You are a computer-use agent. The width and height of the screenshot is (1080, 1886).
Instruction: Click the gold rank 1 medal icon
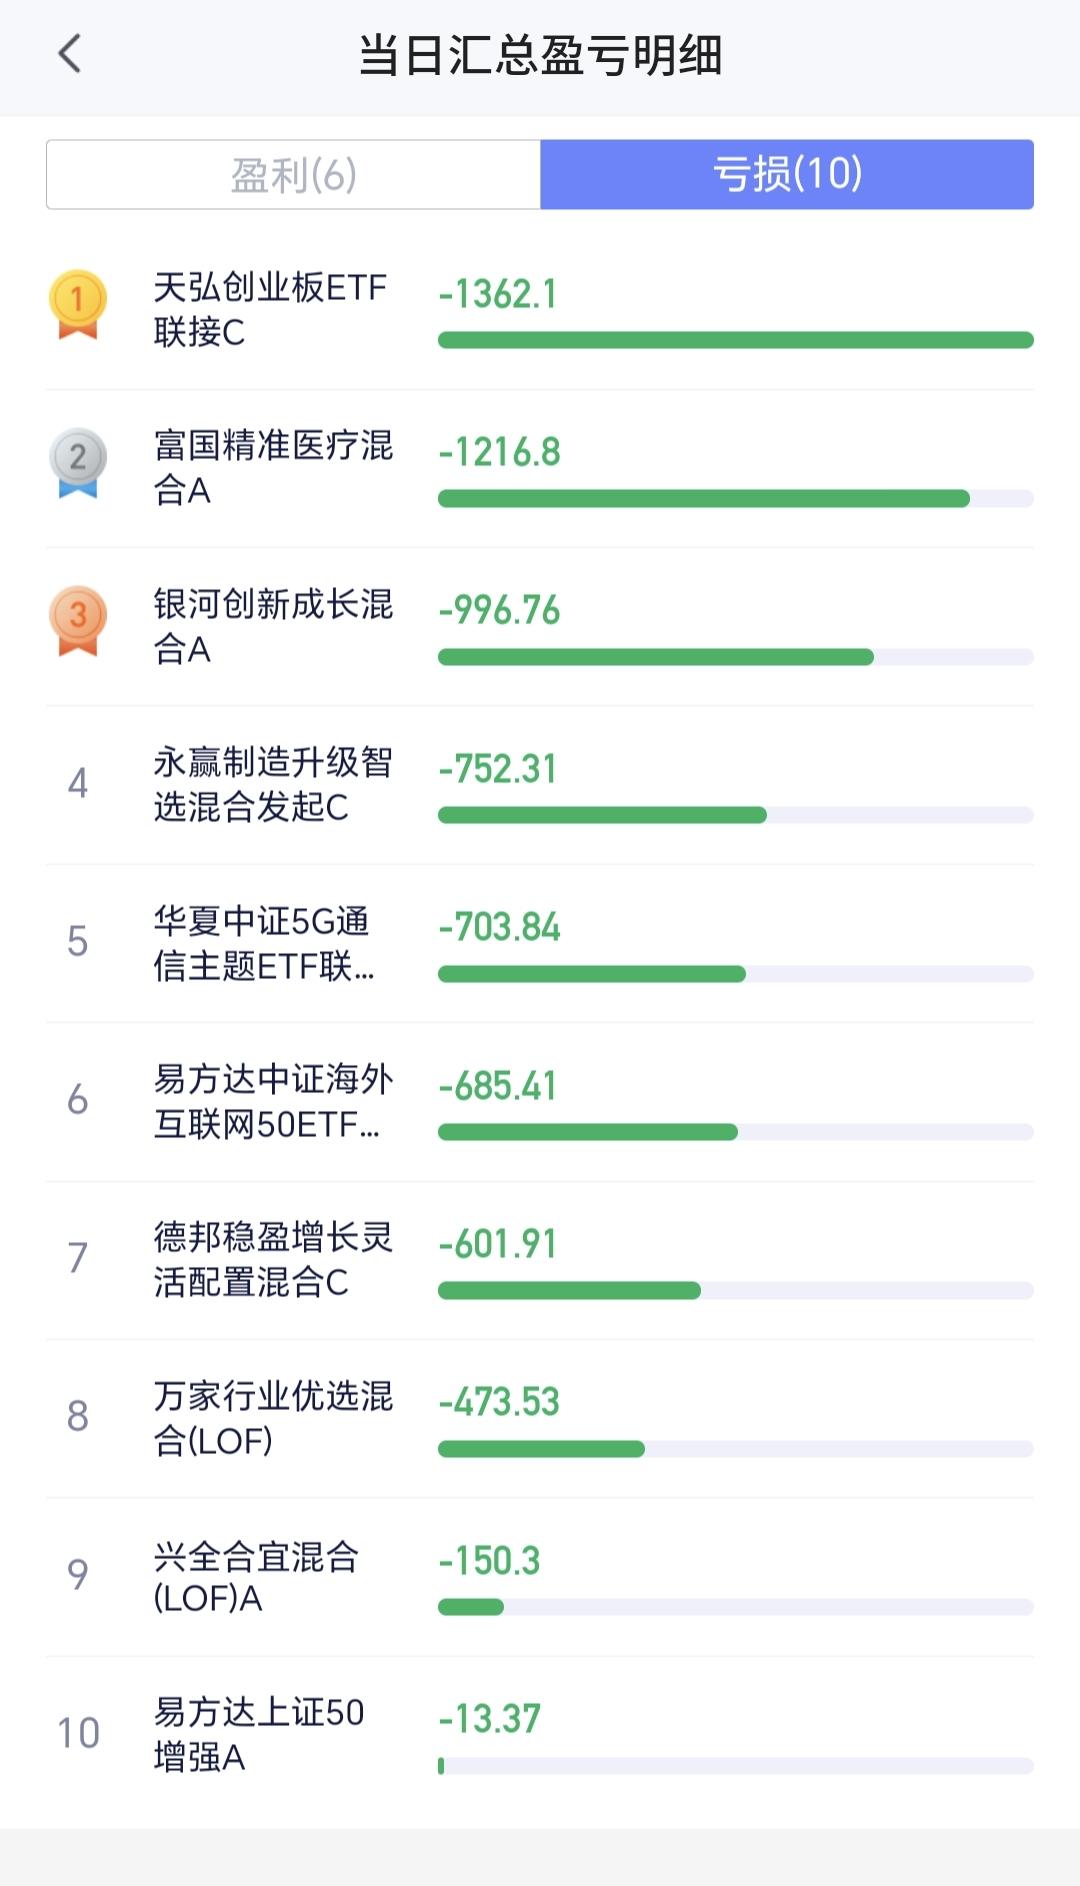(78, 305)
